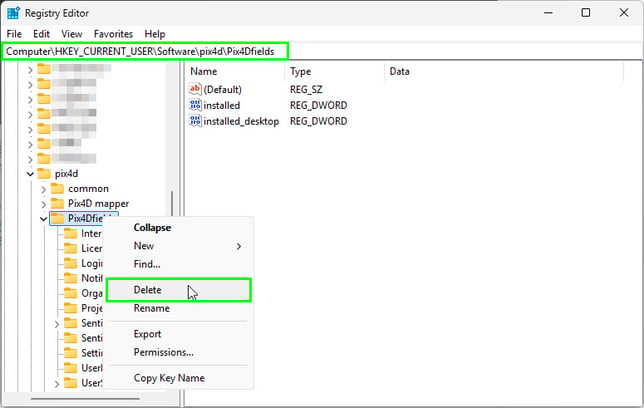
Task: Expand the common key
Action: (x=44, y=189)
